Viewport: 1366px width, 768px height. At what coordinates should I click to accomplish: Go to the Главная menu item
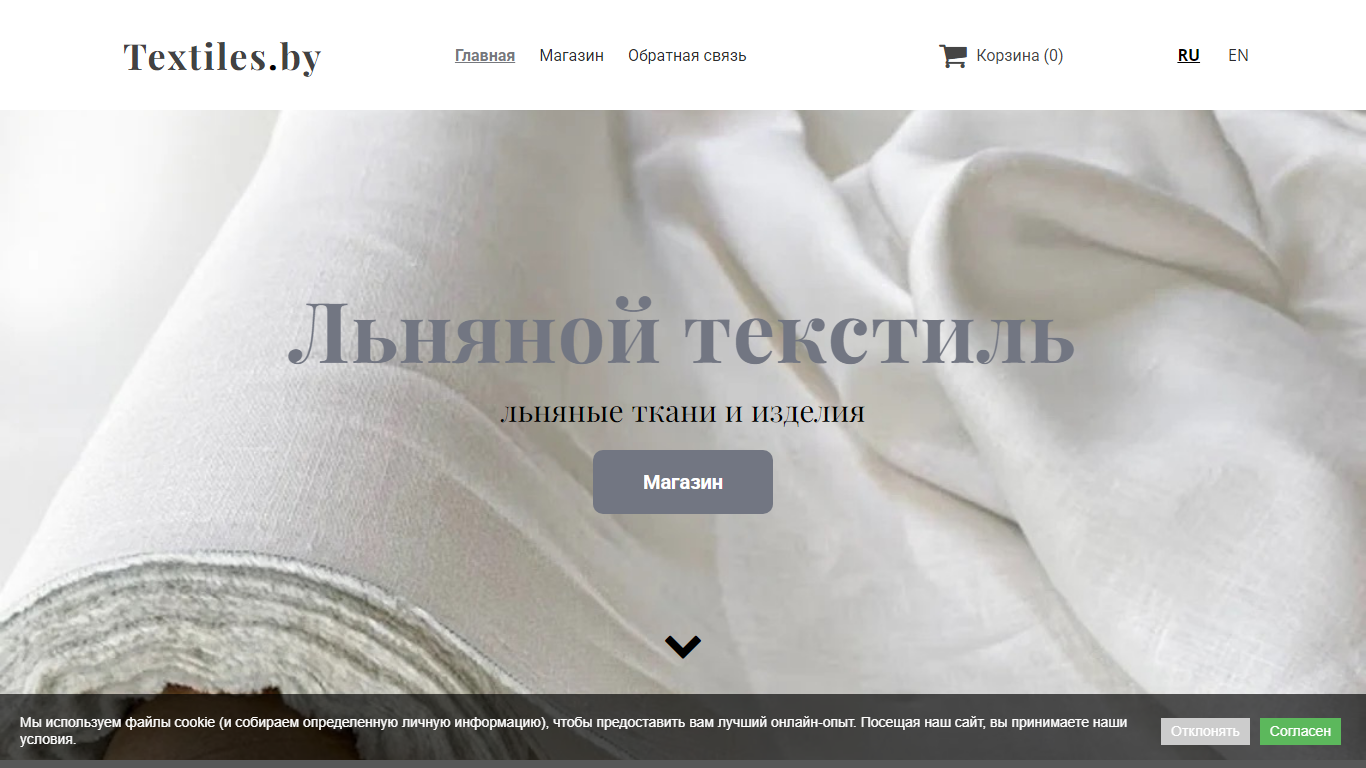485,56
